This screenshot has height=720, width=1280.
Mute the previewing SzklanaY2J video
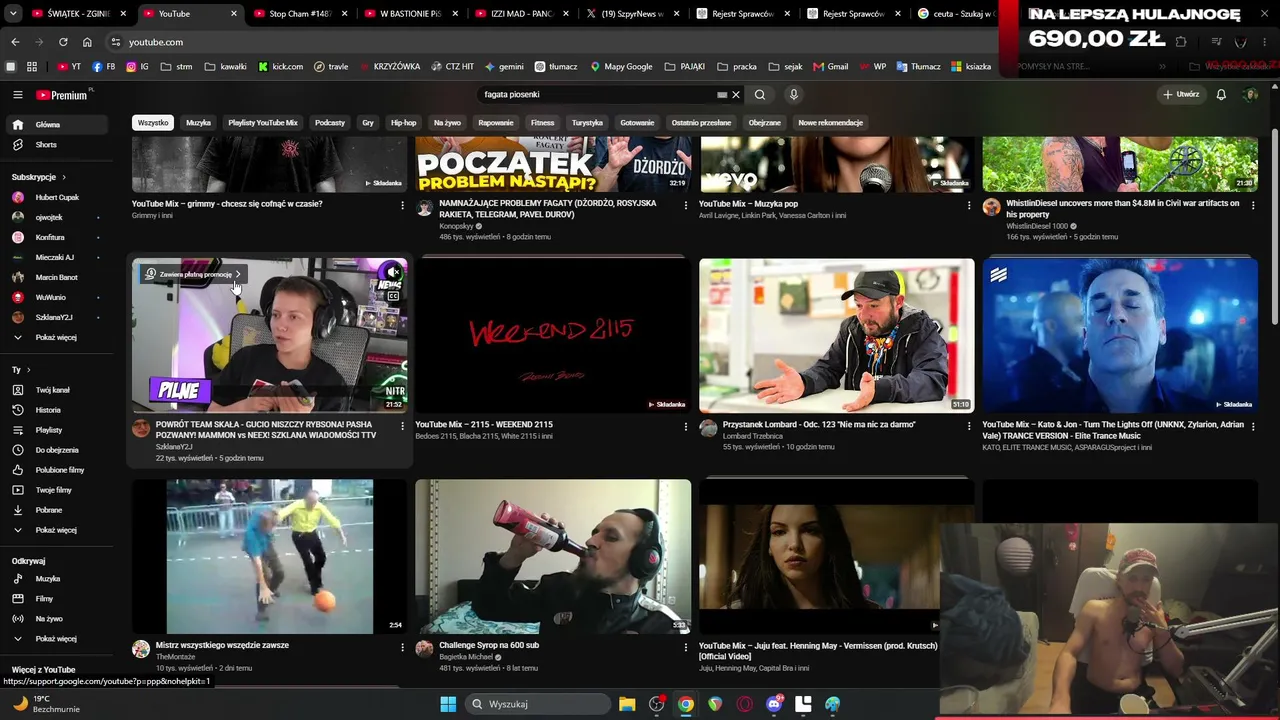393,273
